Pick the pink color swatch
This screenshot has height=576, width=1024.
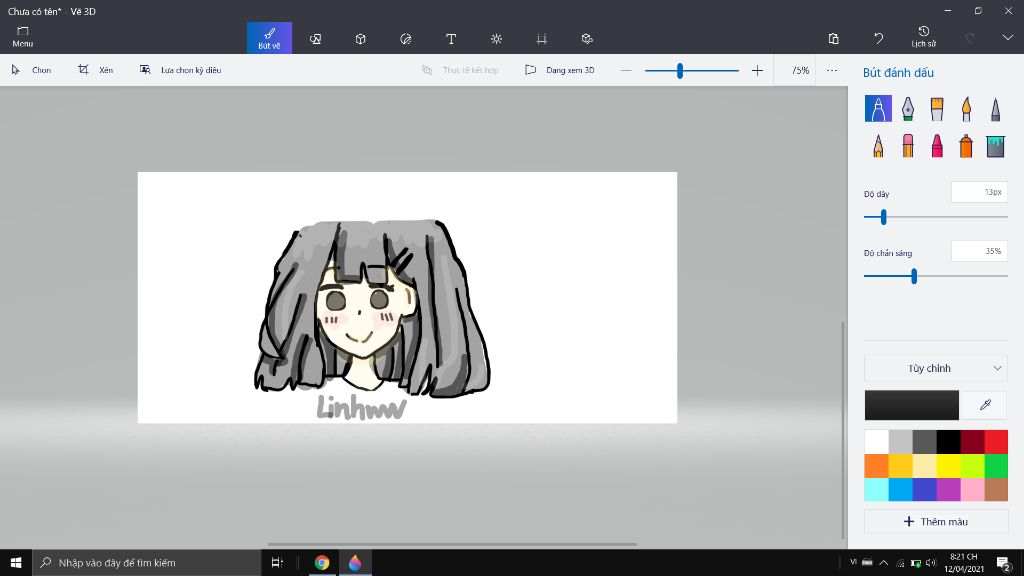(972, 489)
